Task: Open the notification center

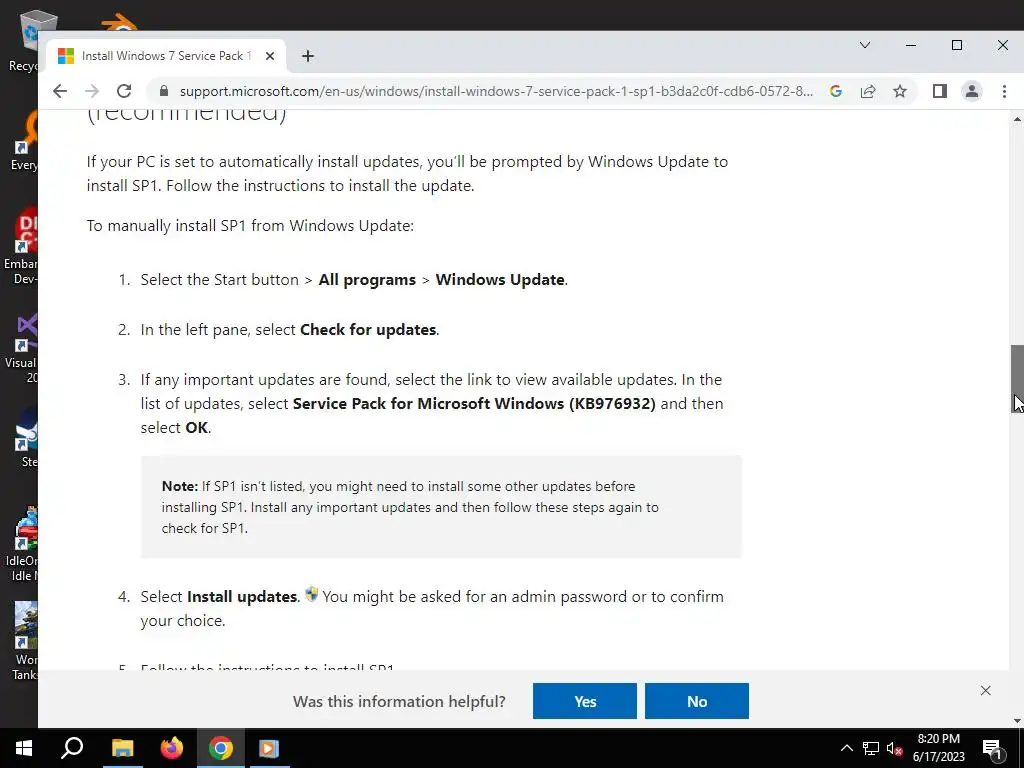Action: coord(992,748)
